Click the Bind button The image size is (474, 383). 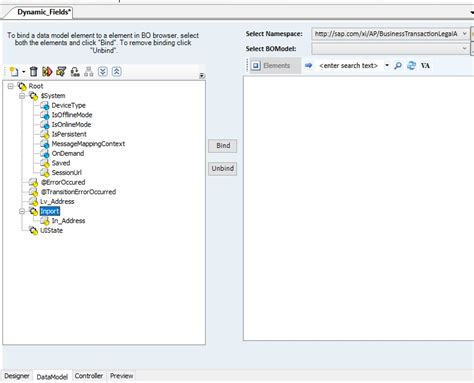pyautogui.click(x=223, y=146)
